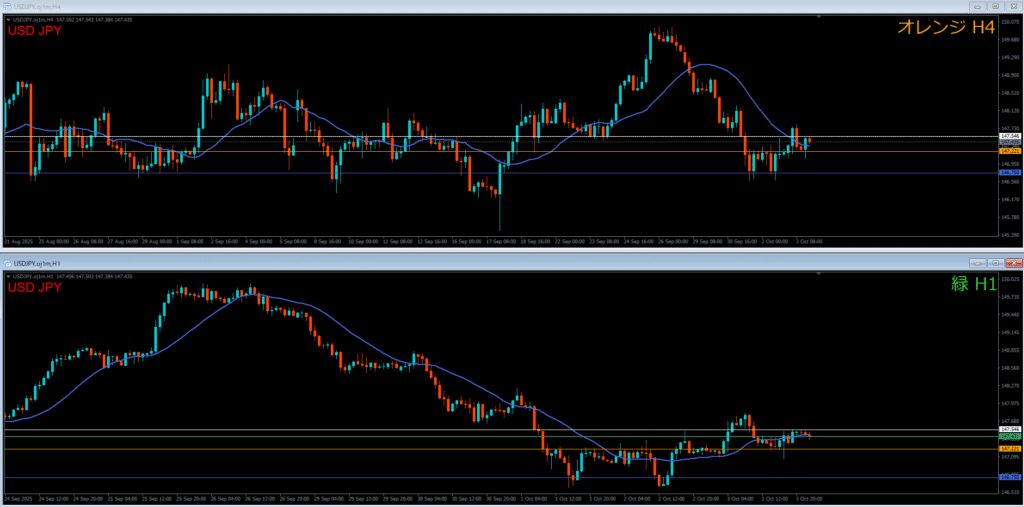Maximize the USDJPY H4 chart window

pyautogui.click(x=995, y=6)
